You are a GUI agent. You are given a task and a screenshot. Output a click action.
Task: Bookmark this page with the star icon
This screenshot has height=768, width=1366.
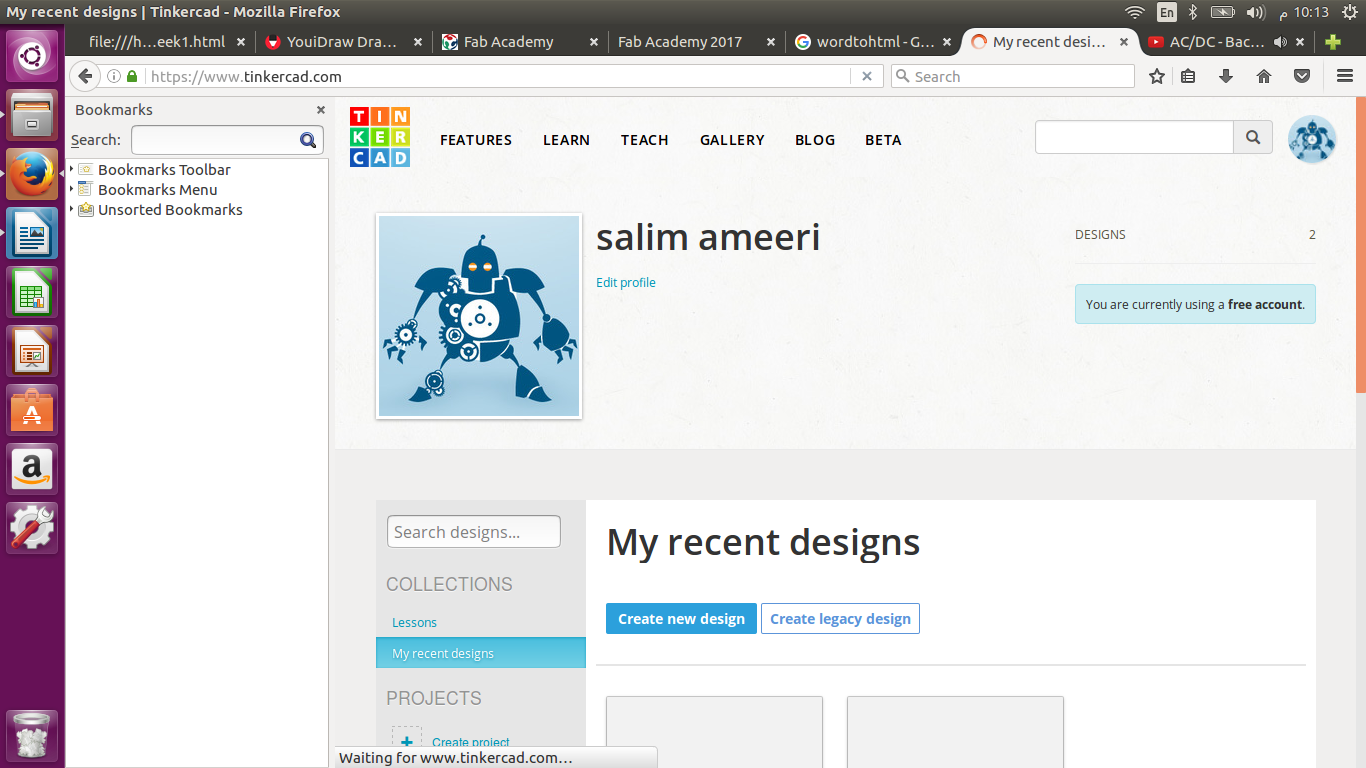tap(1157, 76)
